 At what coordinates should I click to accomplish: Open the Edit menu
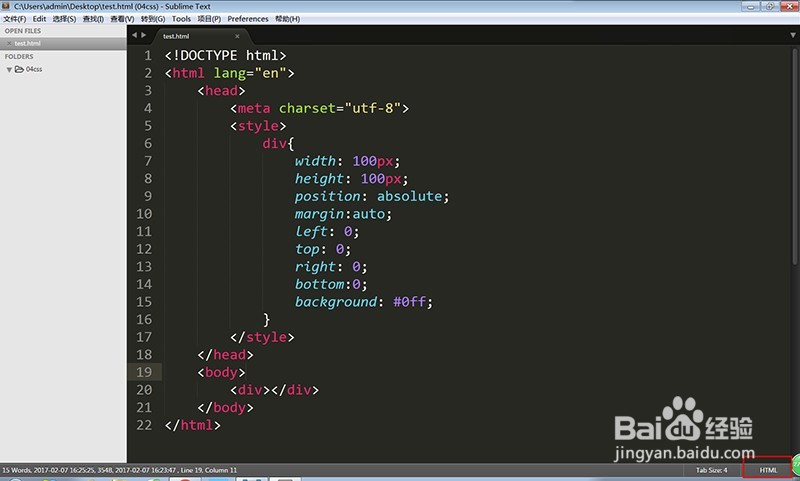[39, 19]
